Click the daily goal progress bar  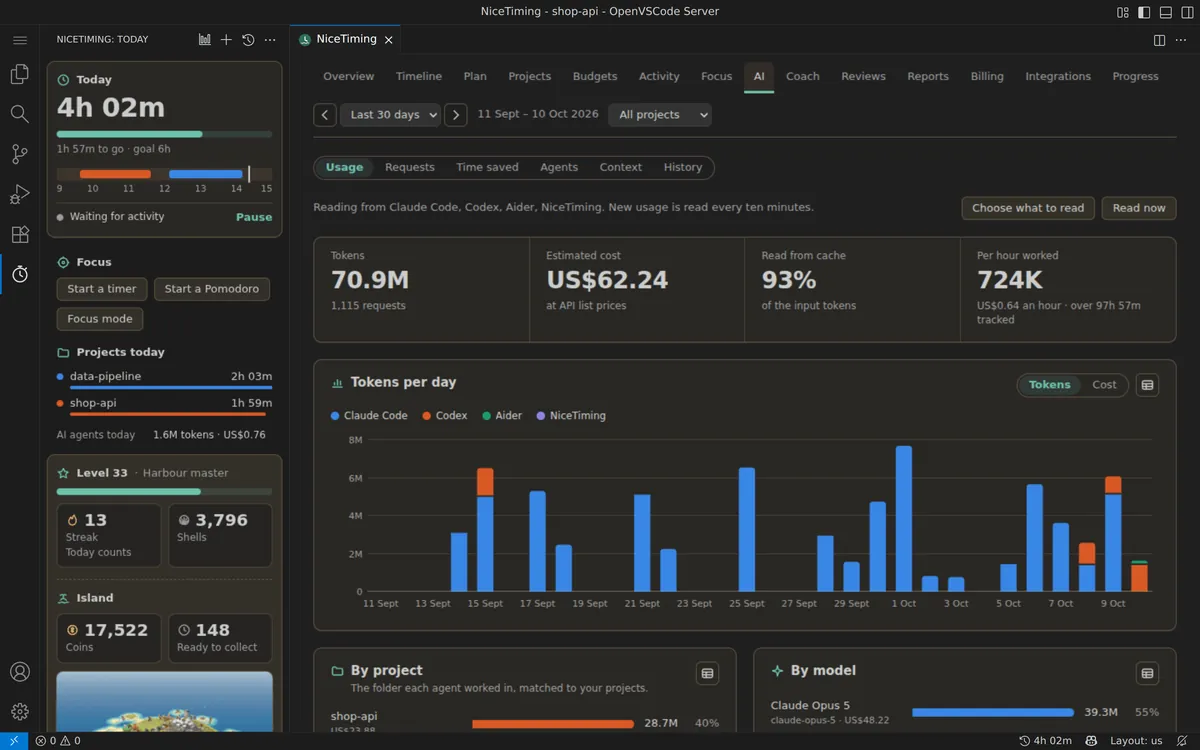point(164,134)
